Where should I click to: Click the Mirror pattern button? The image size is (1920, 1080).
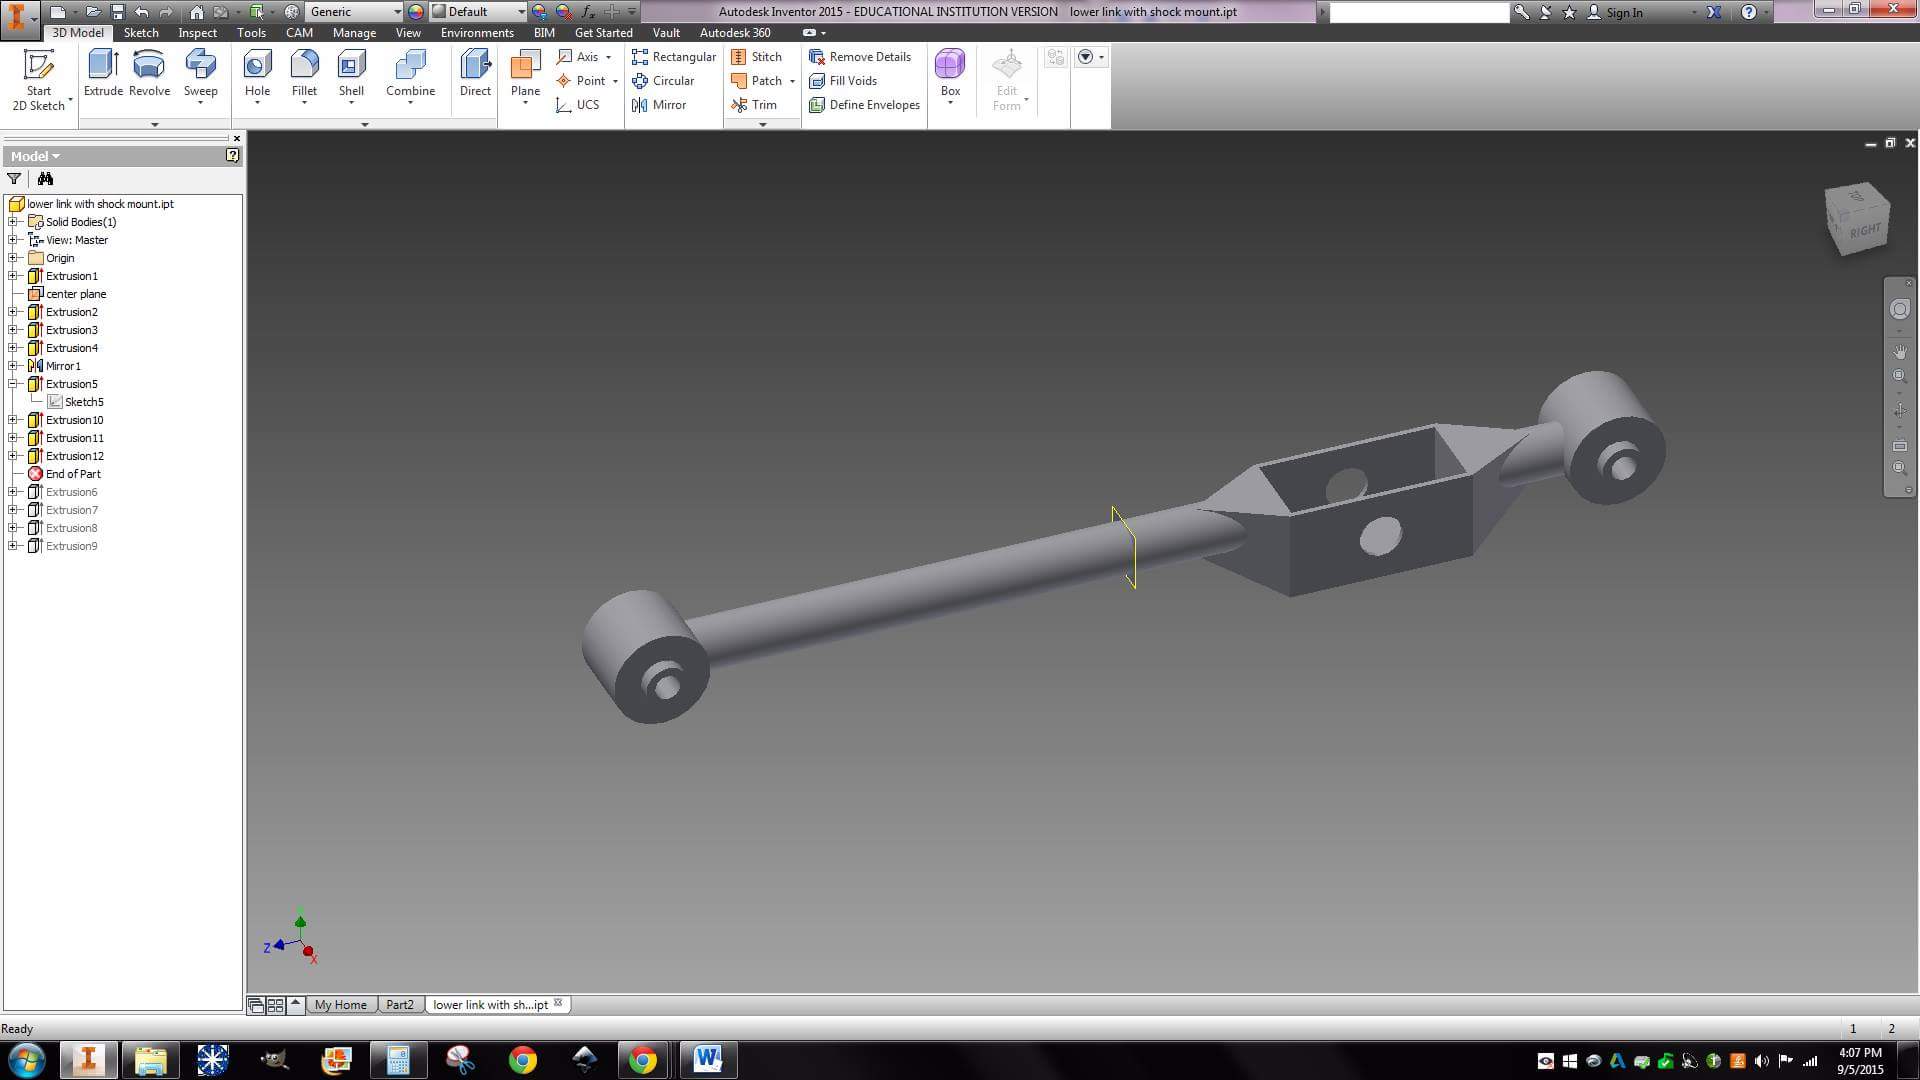pos(659,105)
